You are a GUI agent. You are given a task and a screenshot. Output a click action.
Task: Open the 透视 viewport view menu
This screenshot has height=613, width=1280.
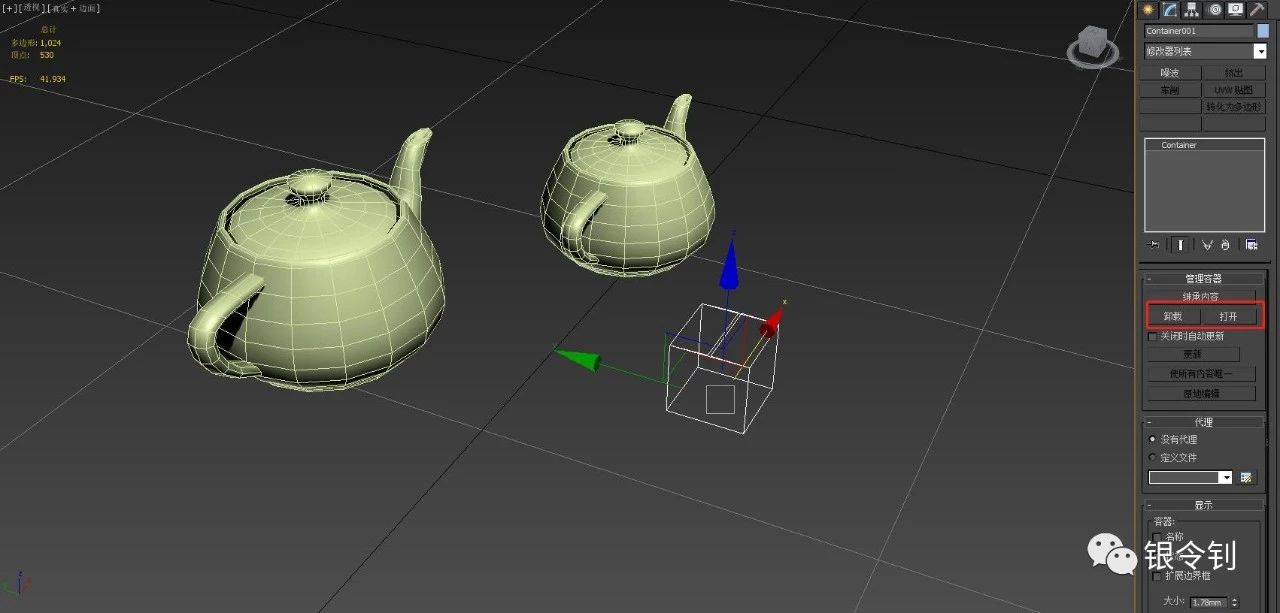coord(31,8)
